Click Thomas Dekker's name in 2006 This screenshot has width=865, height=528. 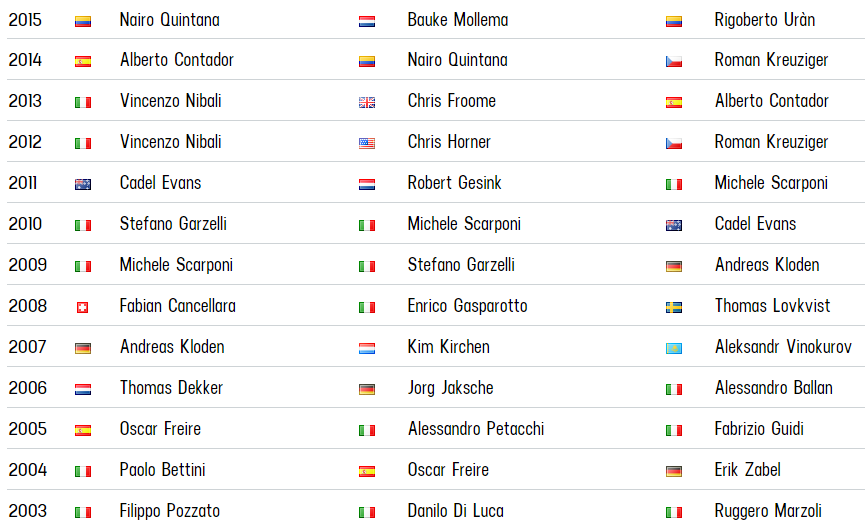click(171, 388)
